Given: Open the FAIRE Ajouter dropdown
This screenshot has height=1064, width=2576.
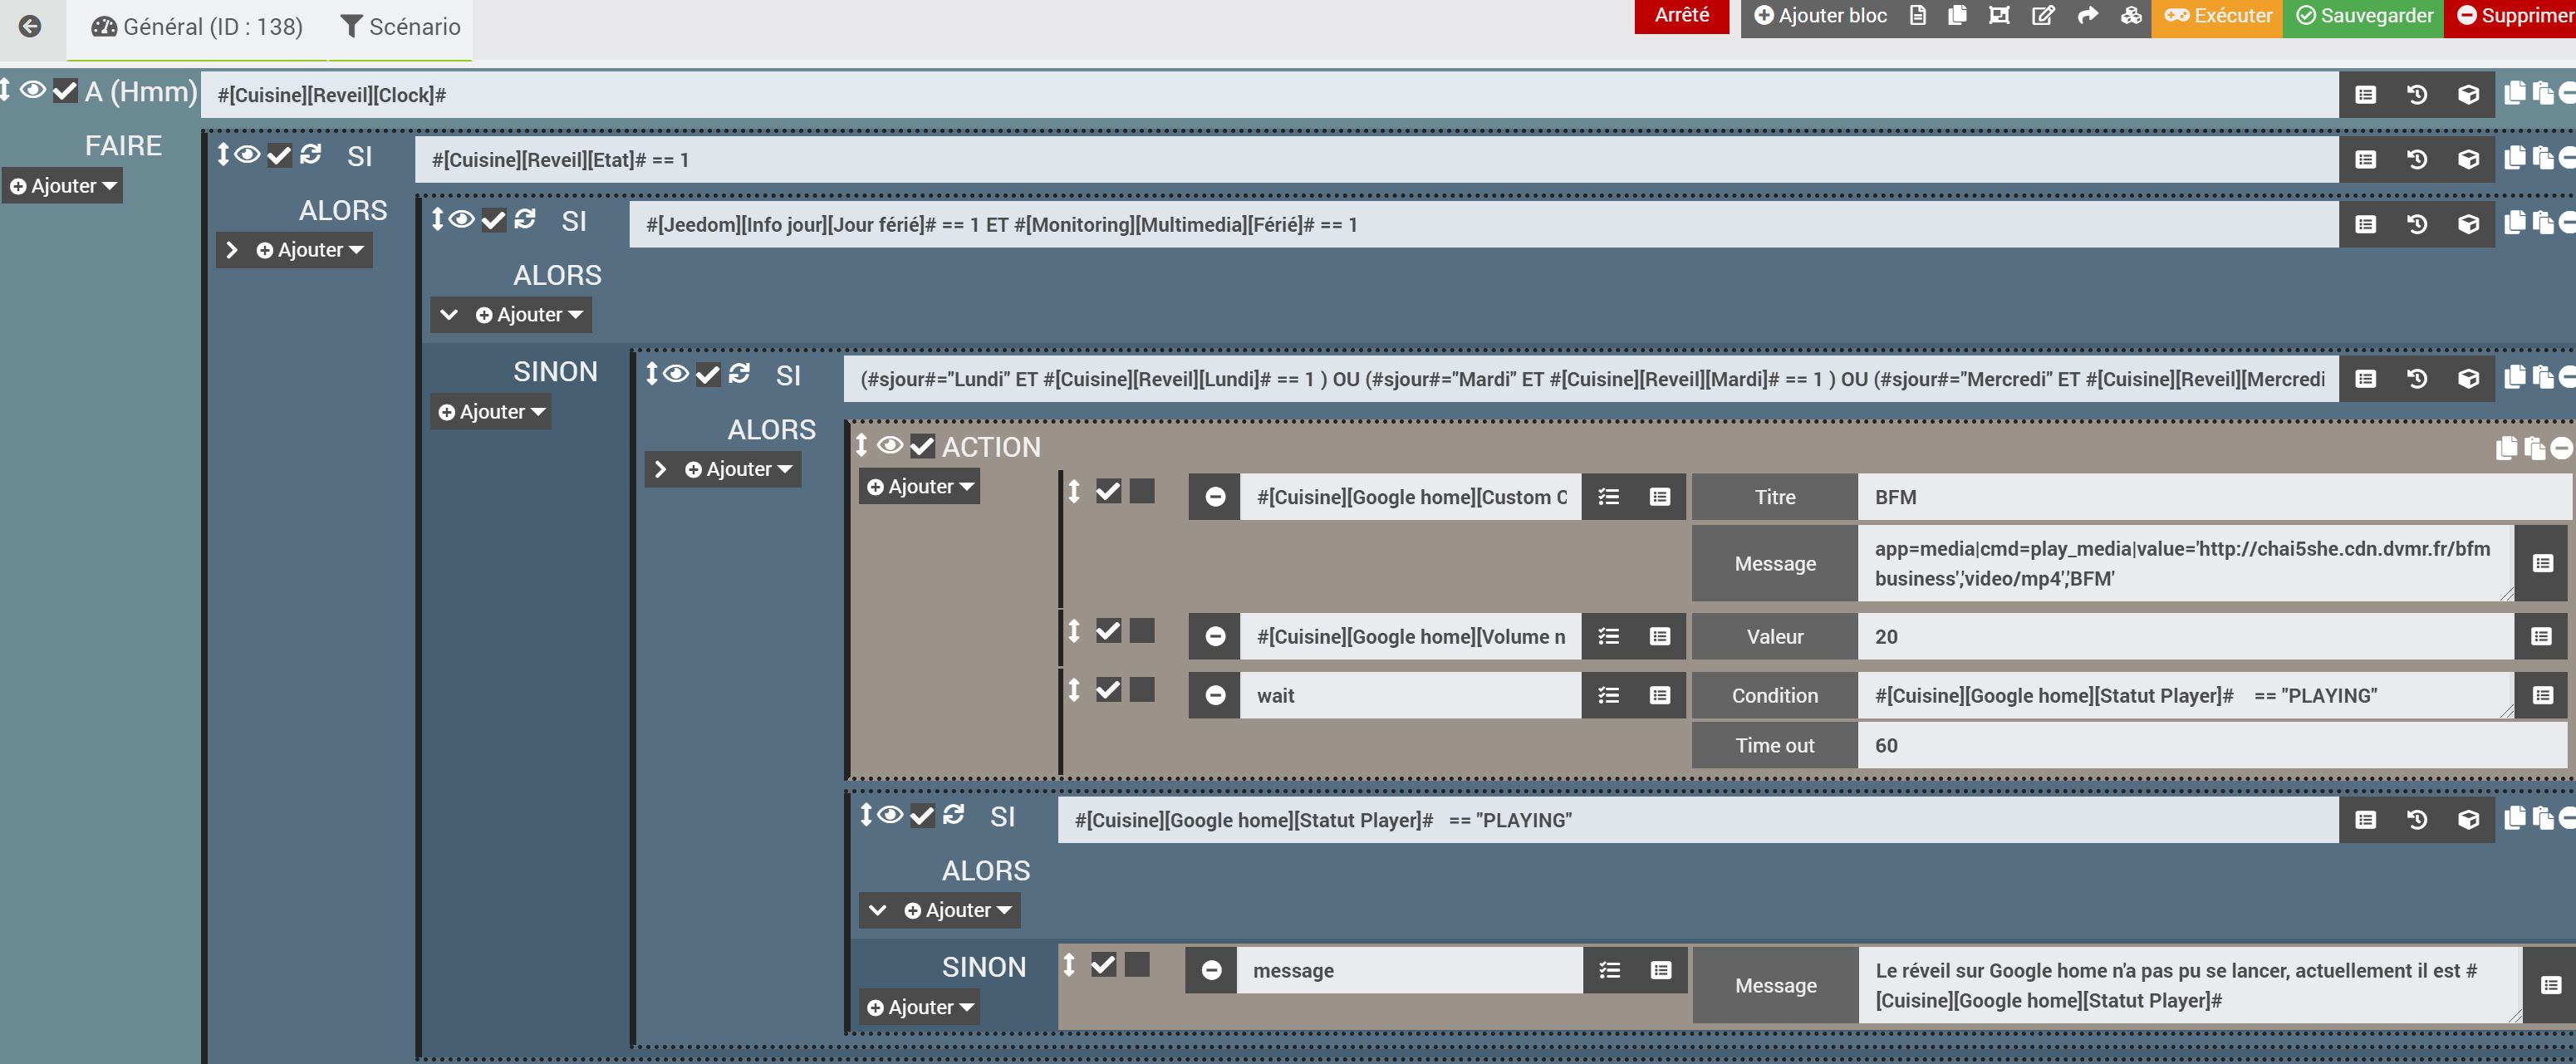Looking at the screenshot, I should (x=63, y=186).
